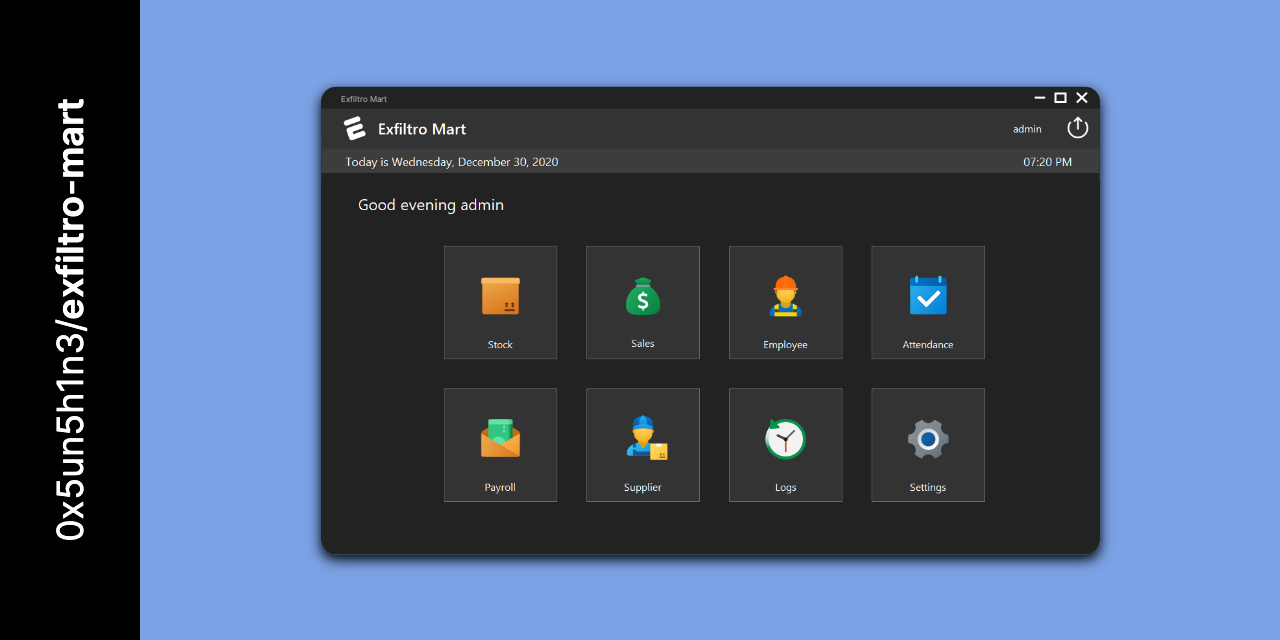Image resolution: width=1280 pixels, height=640 pixels.
Task: Click the Stock label text
Action: point(500,345)
